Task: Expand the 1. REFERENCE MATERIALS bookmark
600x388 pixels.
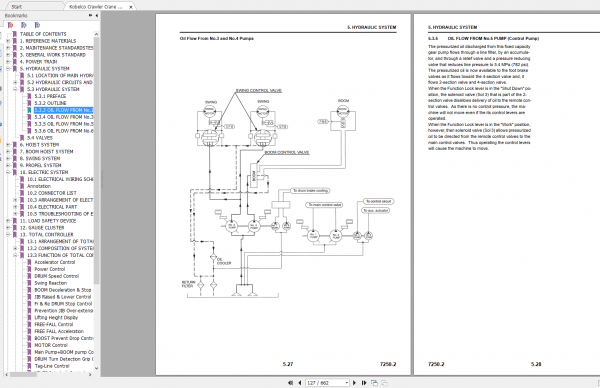Action: pos(8,41)
